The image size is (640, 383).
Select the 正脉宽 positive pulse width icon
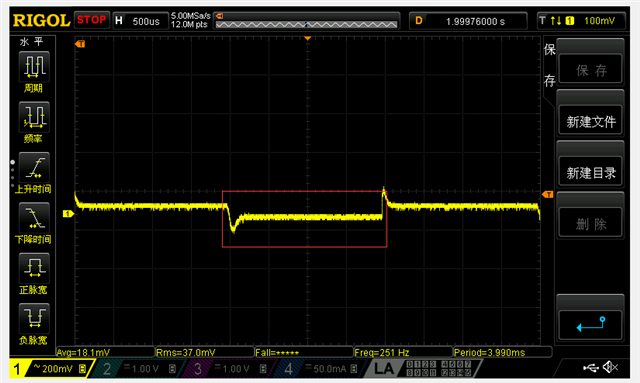(34, 268)
